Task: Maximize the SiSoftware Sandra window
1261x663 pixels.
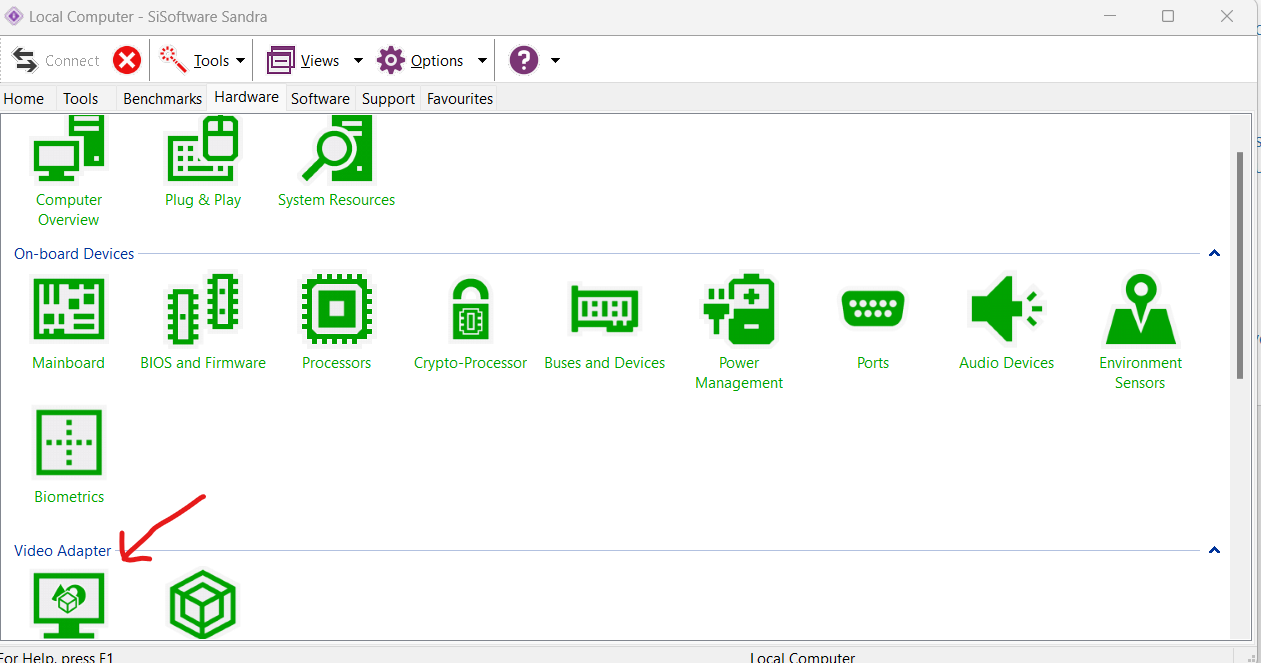Action: click(1168, 17)
